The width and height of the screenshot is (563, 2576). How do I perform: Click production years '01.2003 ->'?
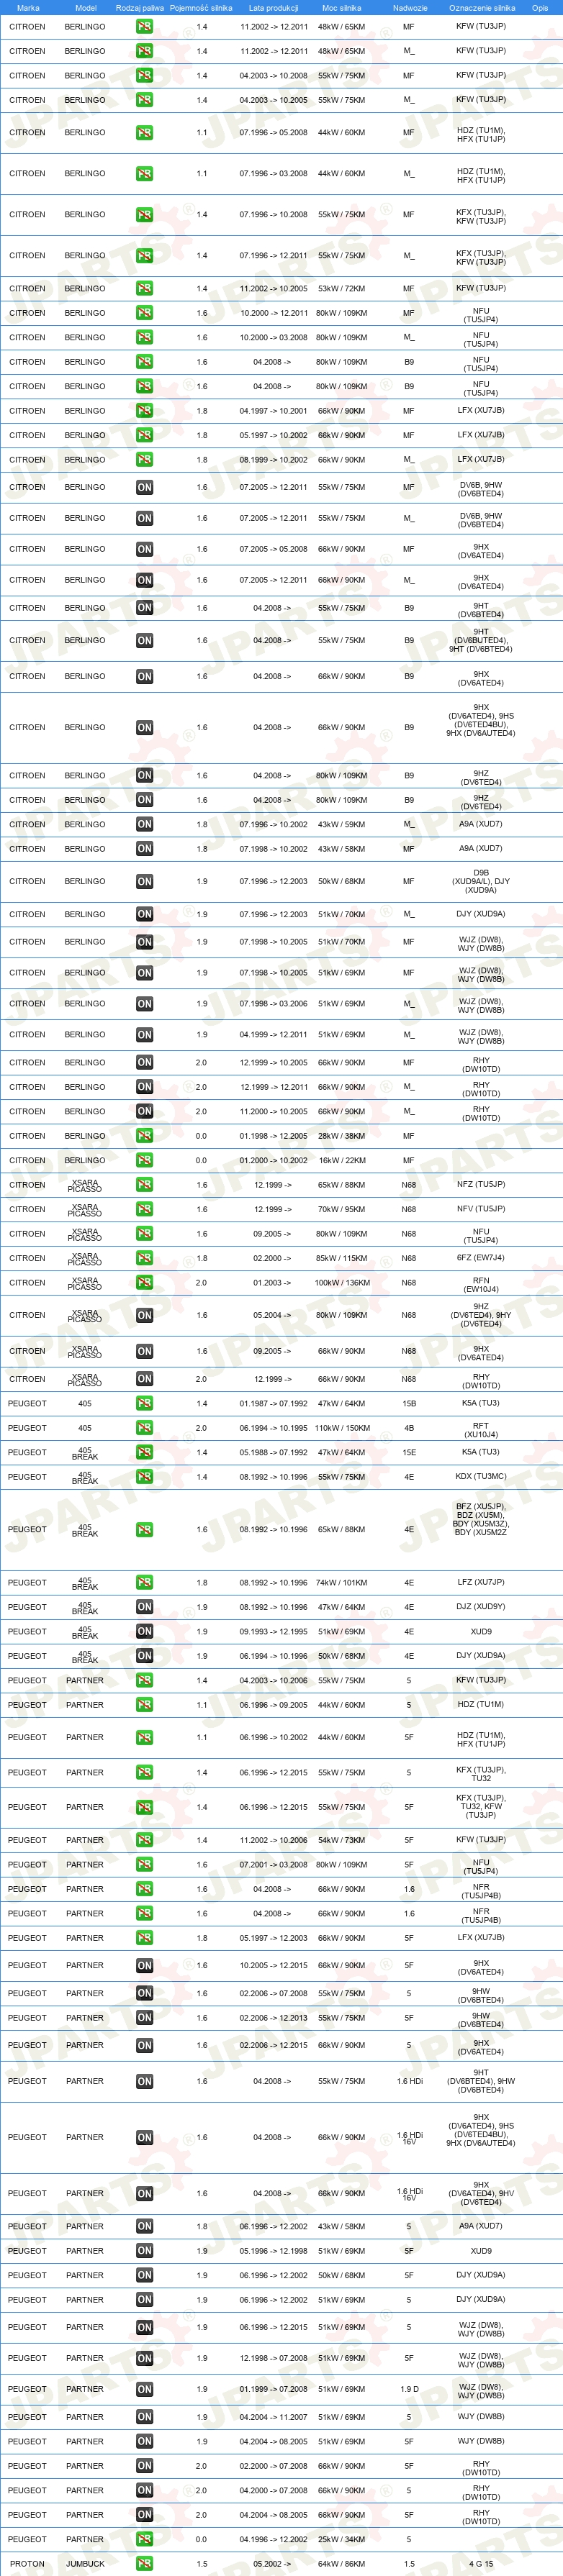tap(273, 1283)
